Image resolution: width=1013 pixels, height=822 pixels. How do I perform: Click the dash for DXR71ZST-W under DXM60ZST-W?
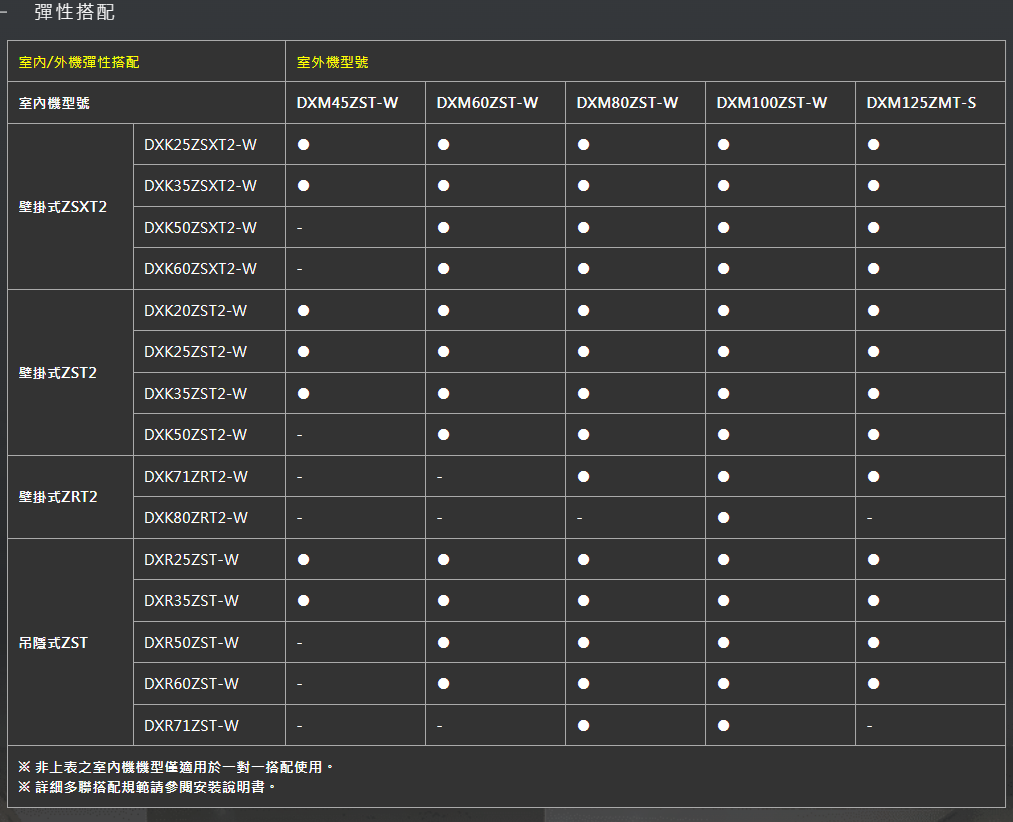pyautogui.click(x=440, y=726)
